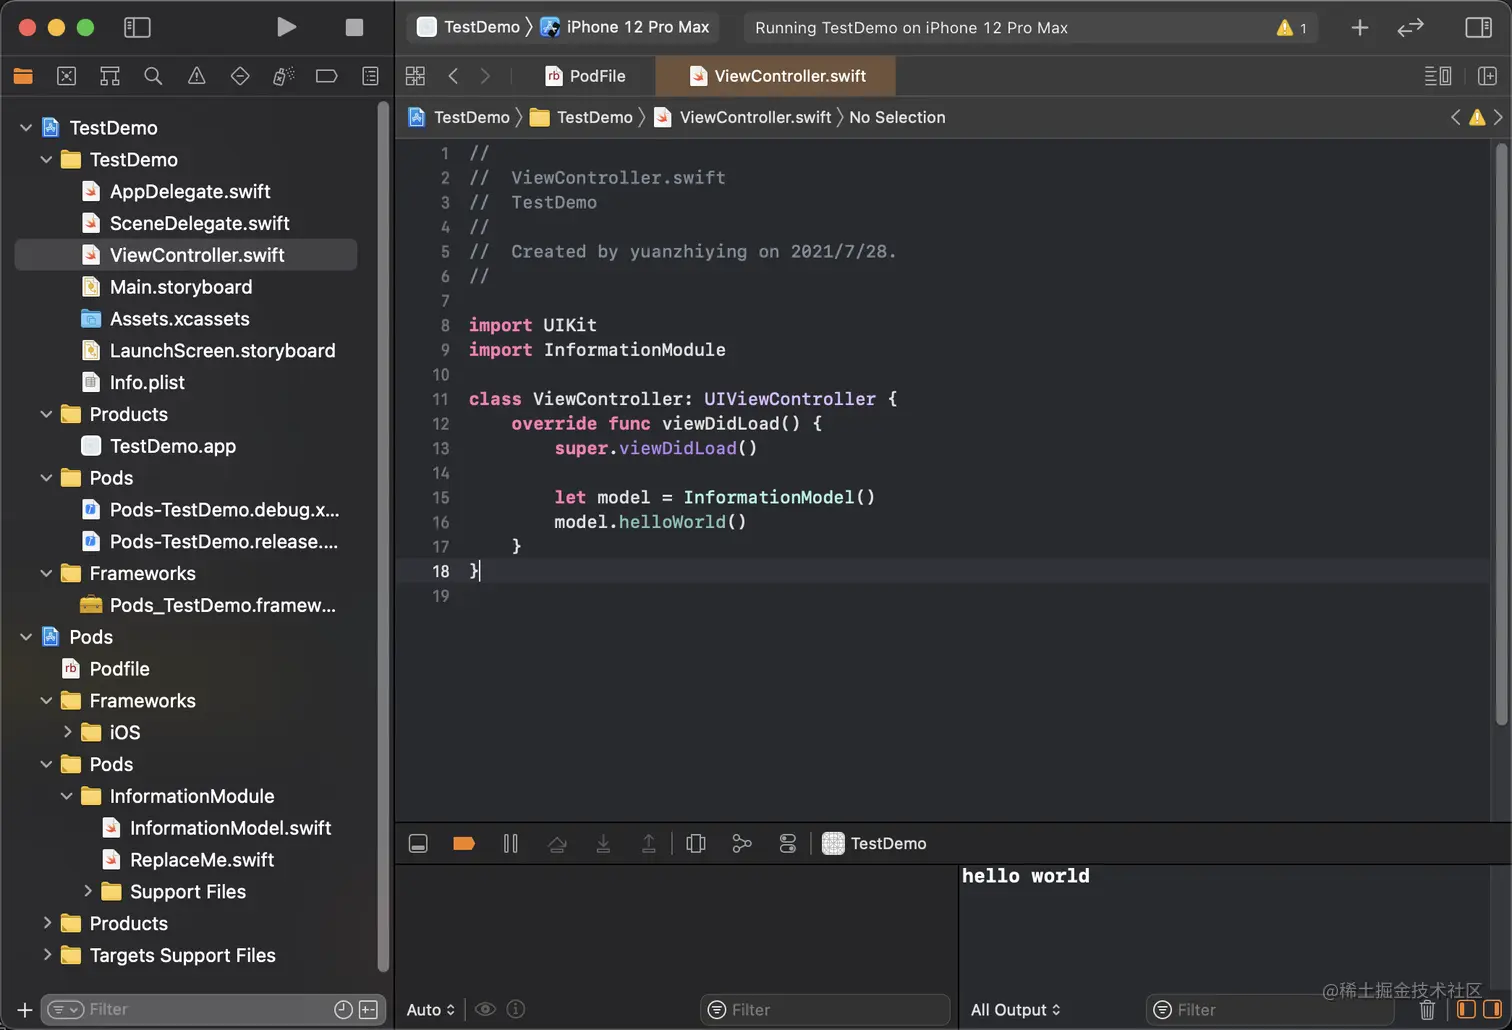Stop the running TestDemo app
The height and width of the screenshot is (1030, 1512).
tap(354, 27)
